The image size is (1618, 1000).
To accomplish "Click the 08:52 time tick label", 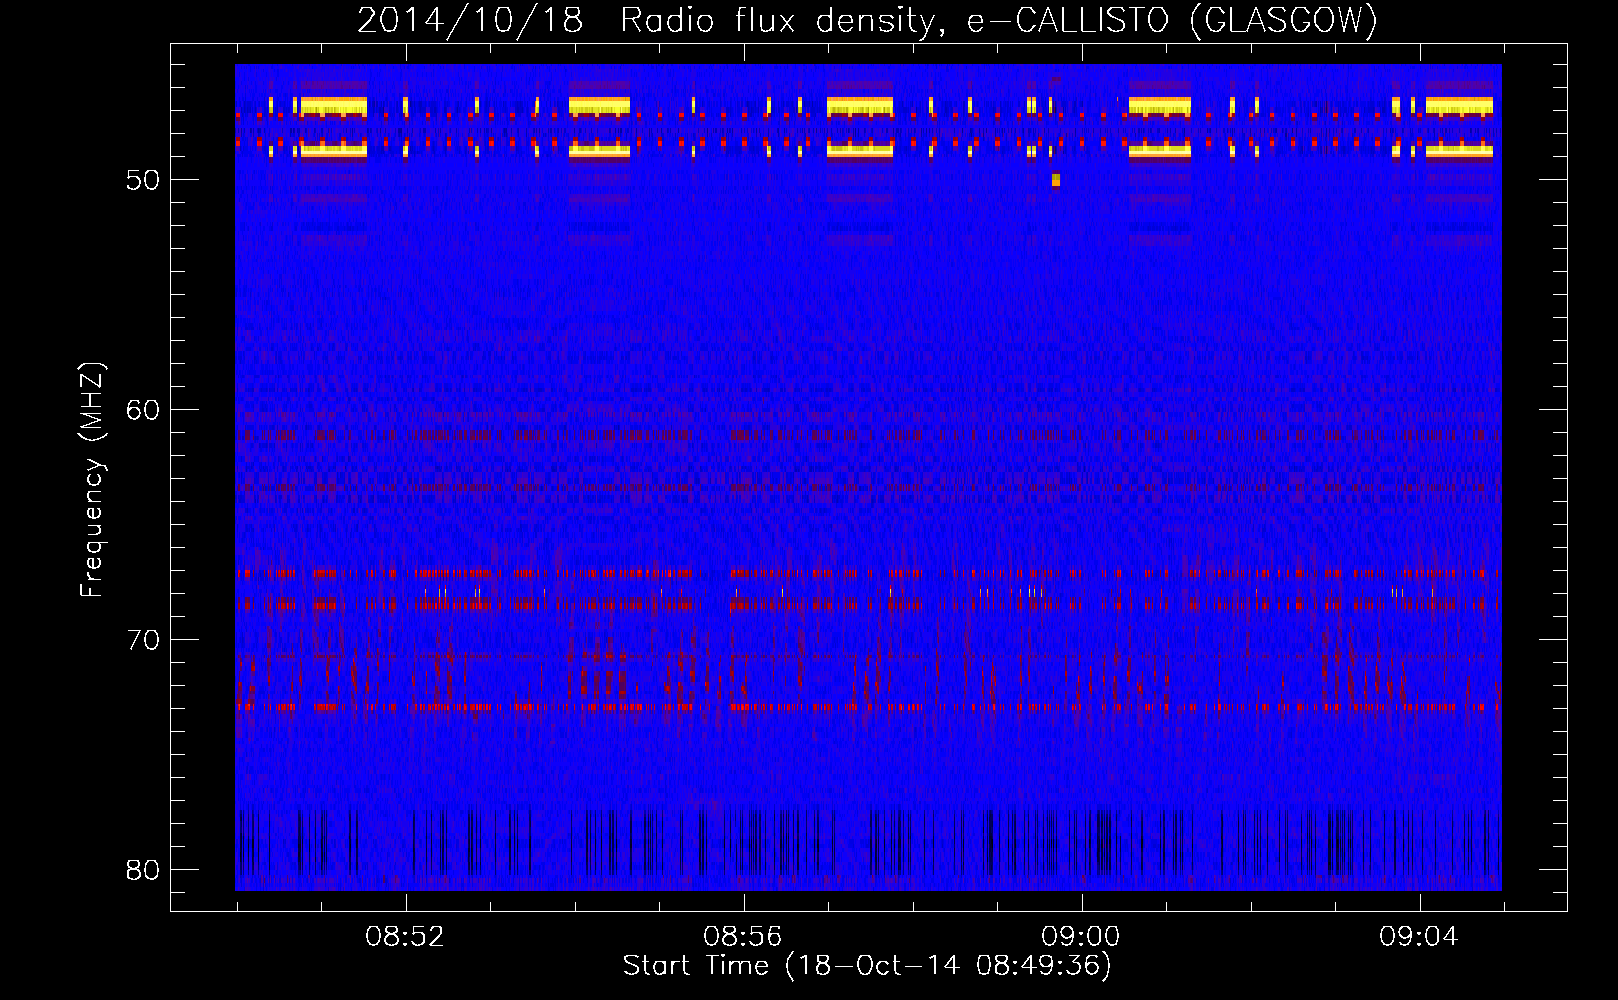I will click(x=404, y=937).
